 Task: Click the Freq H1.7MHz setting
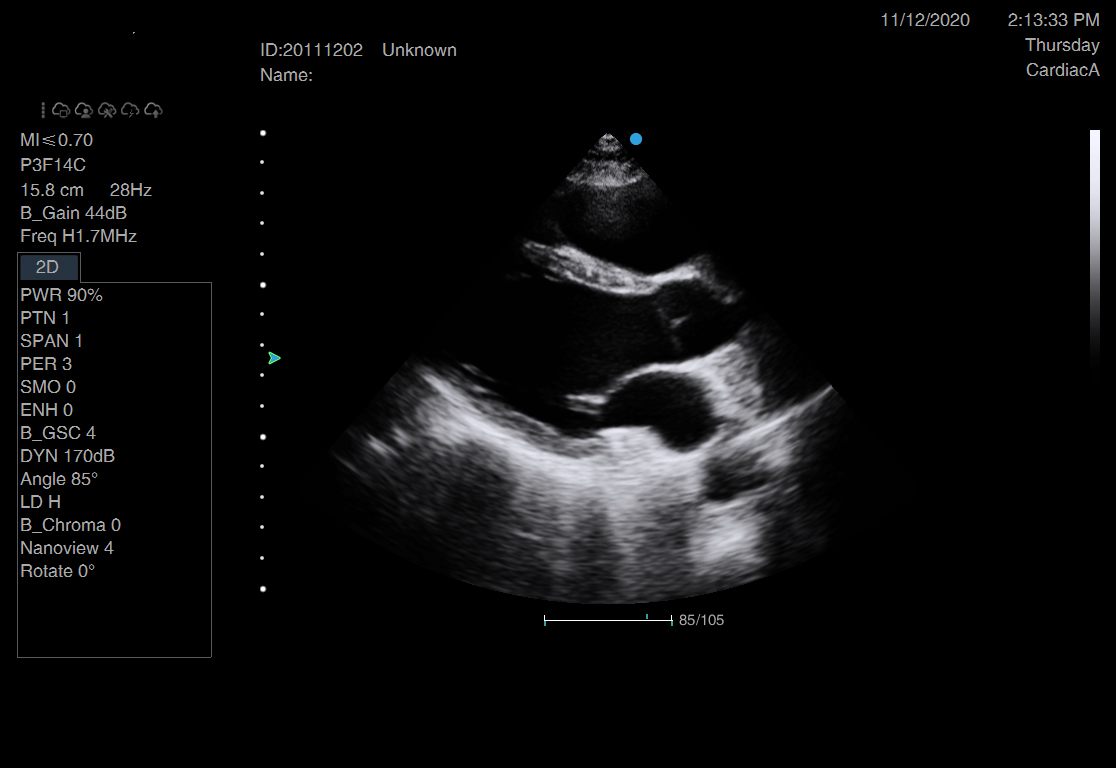(78, 237)
